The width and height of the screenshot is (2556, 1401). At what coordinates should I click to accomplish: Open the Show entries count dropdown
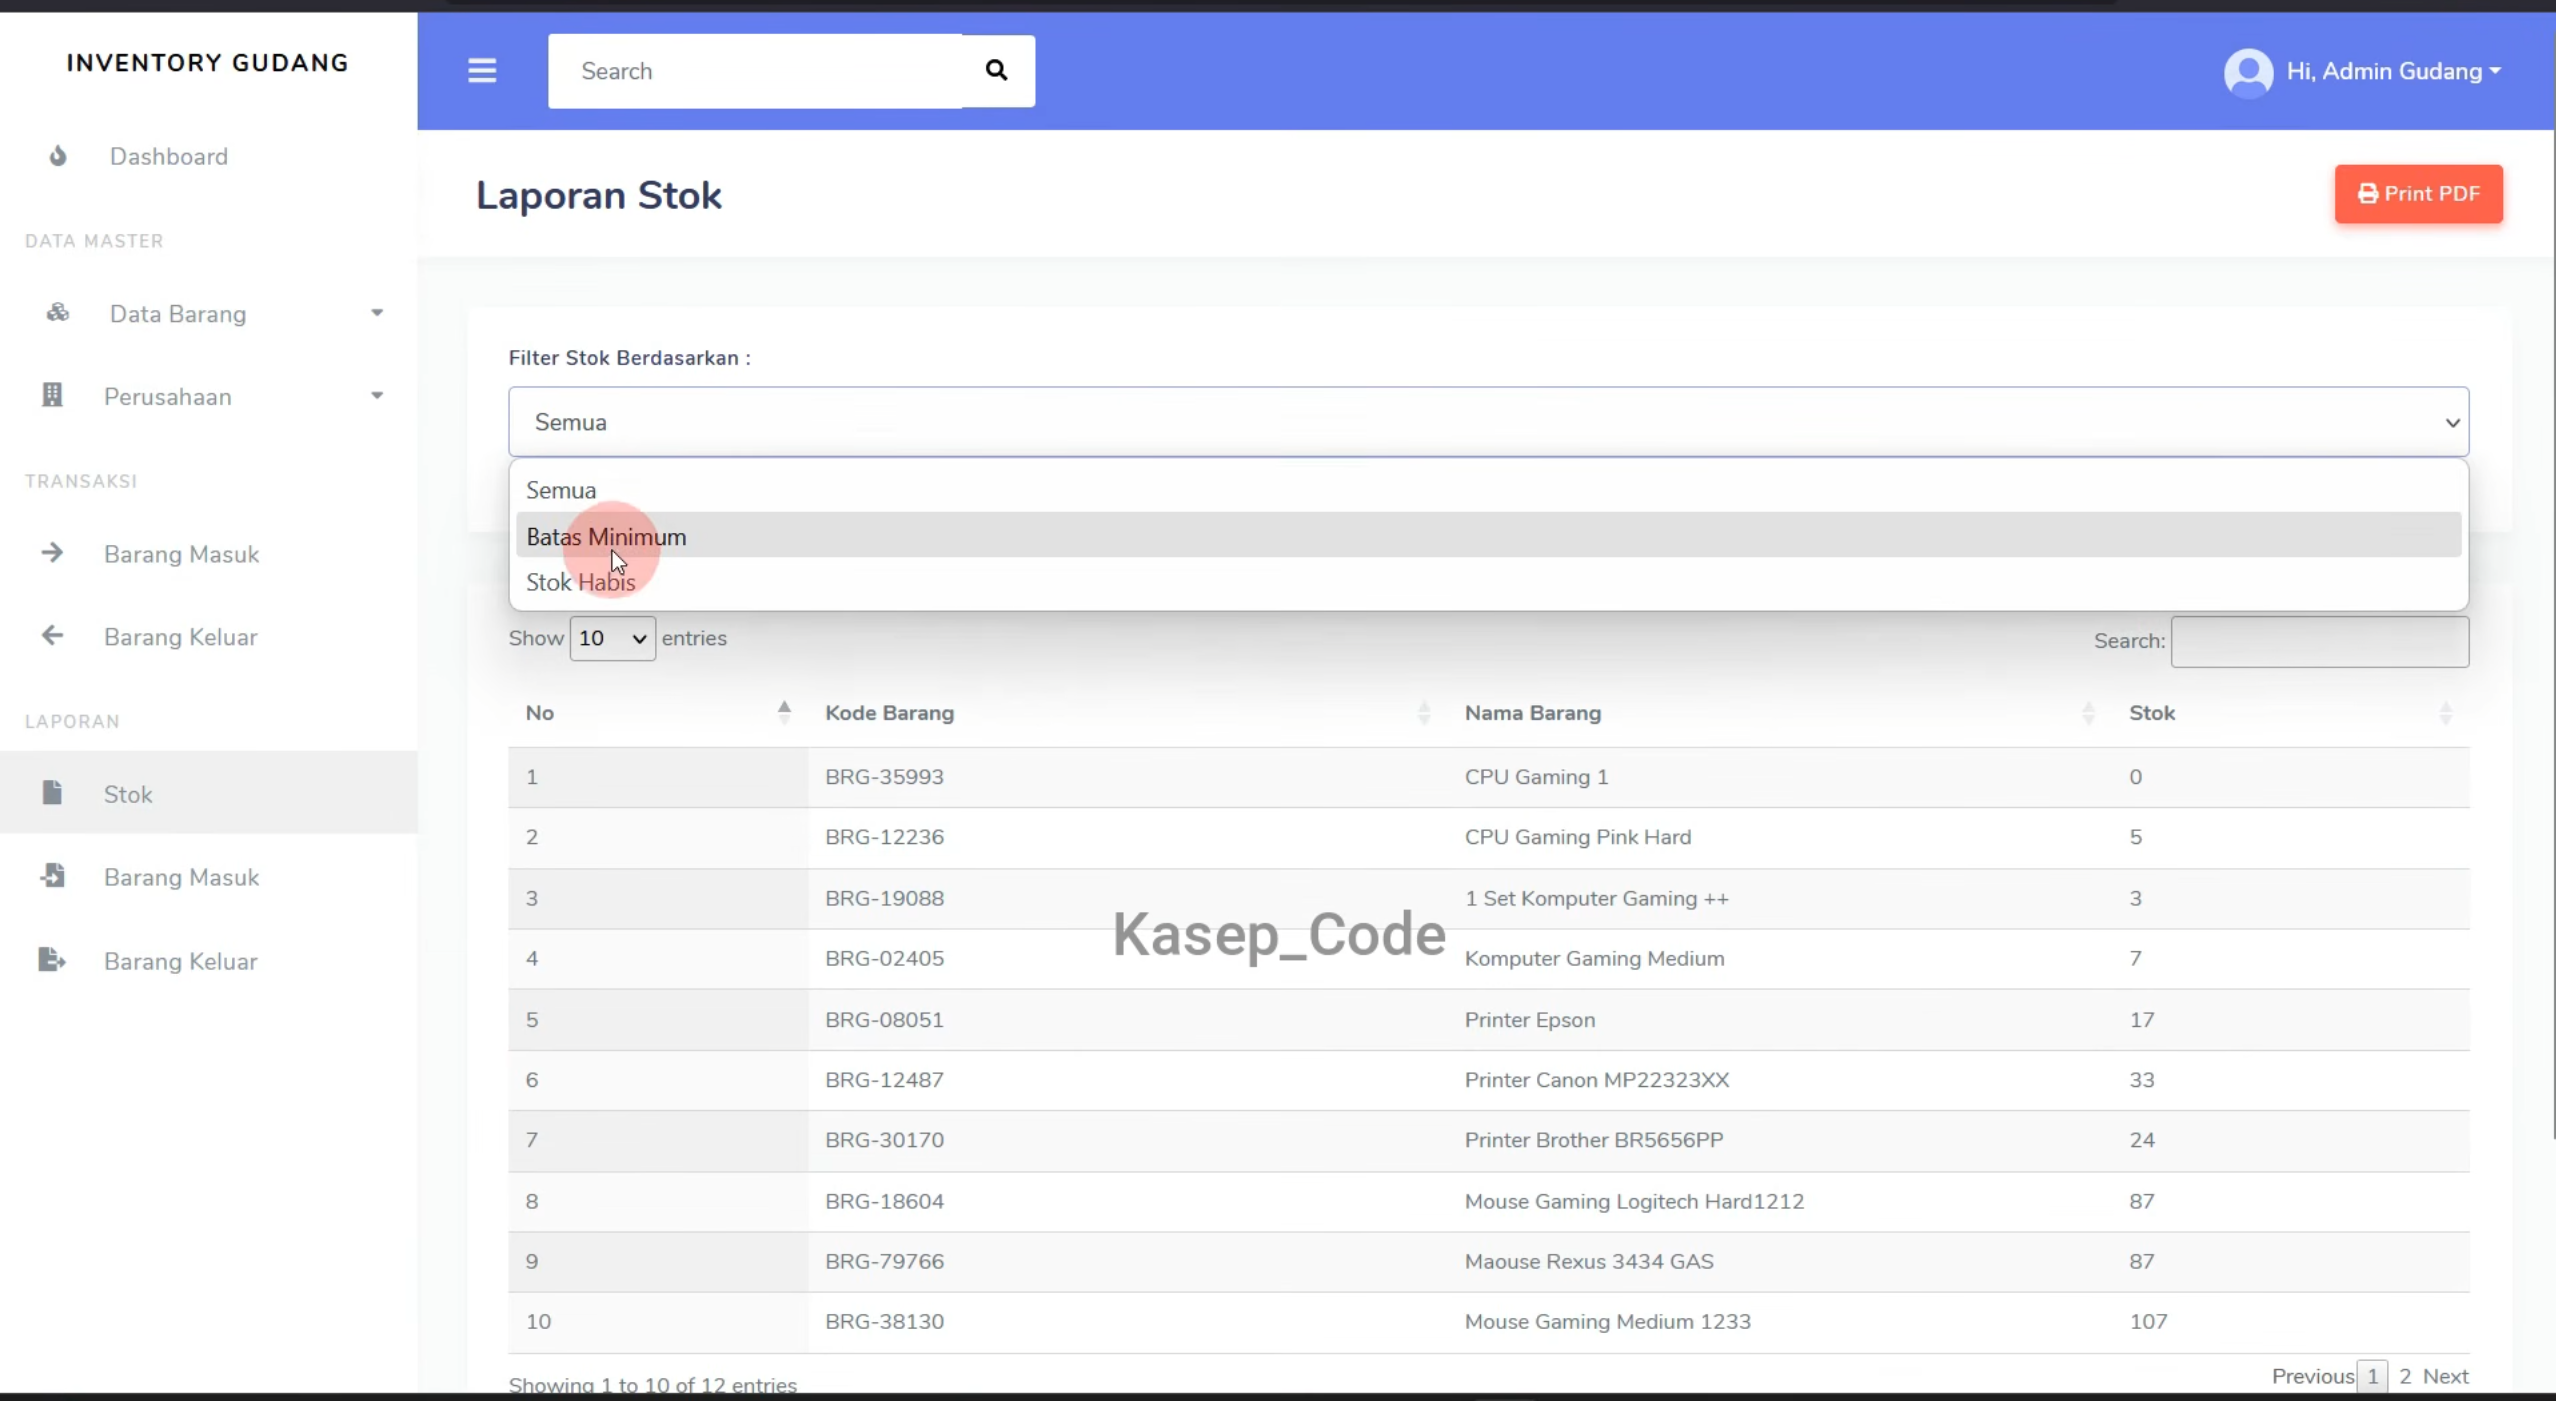coord(613,638)
